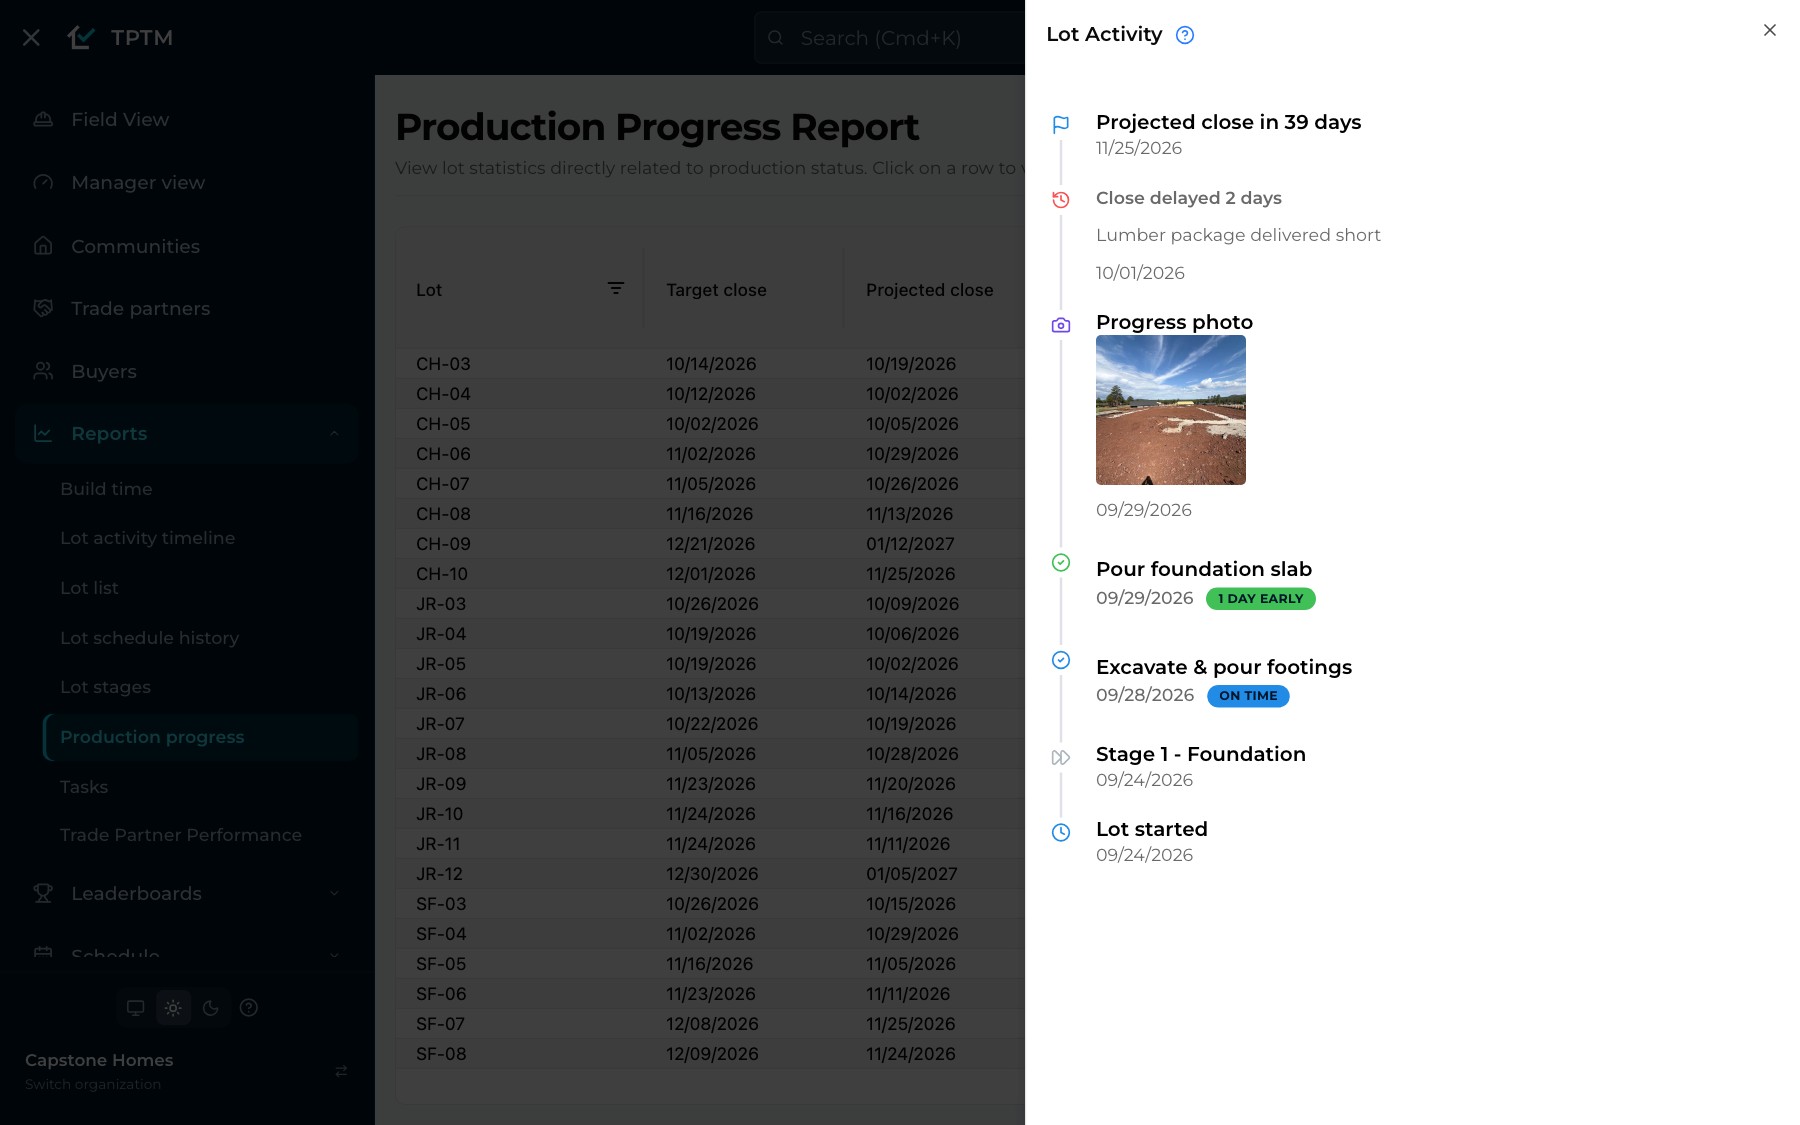Viewport: 1800px width, 1125px height.
Task: Switch to dark theme
Action: pyautogui.click(x=210, y=1007)
